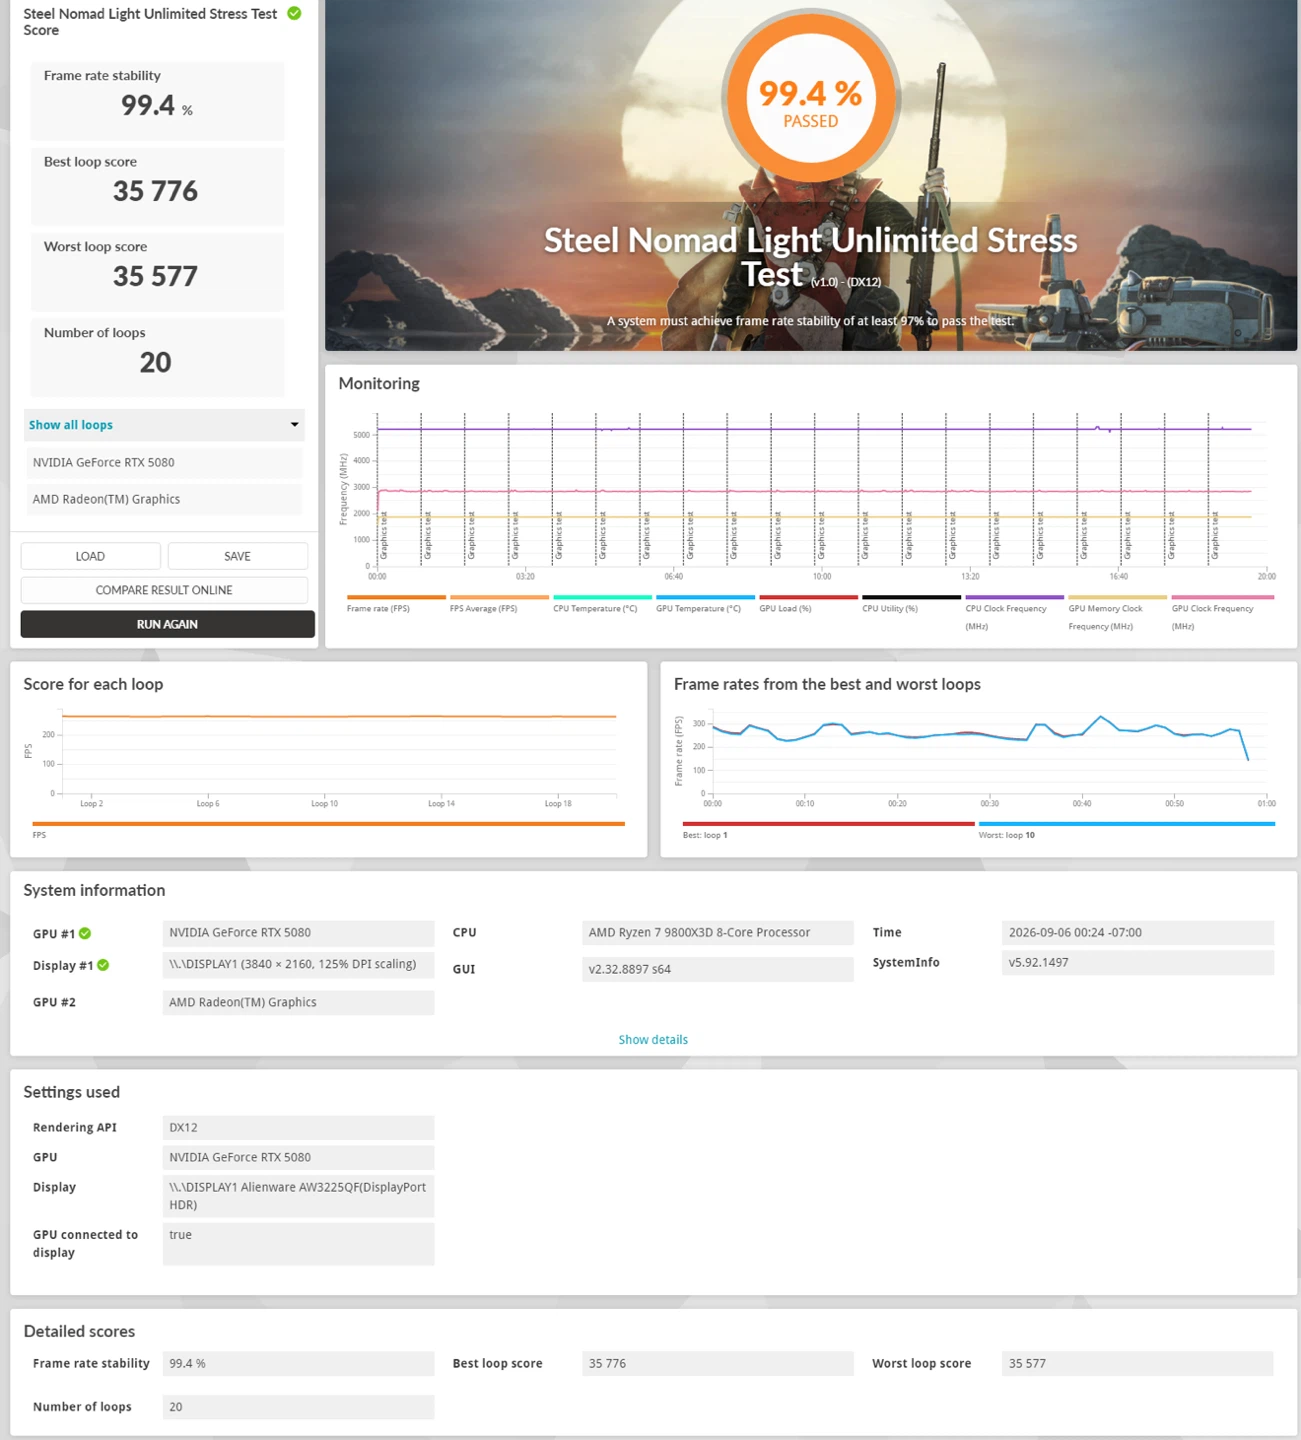
Task: Click the orange 99.4 % PASSED badge
Action: (x=811, y=99)
